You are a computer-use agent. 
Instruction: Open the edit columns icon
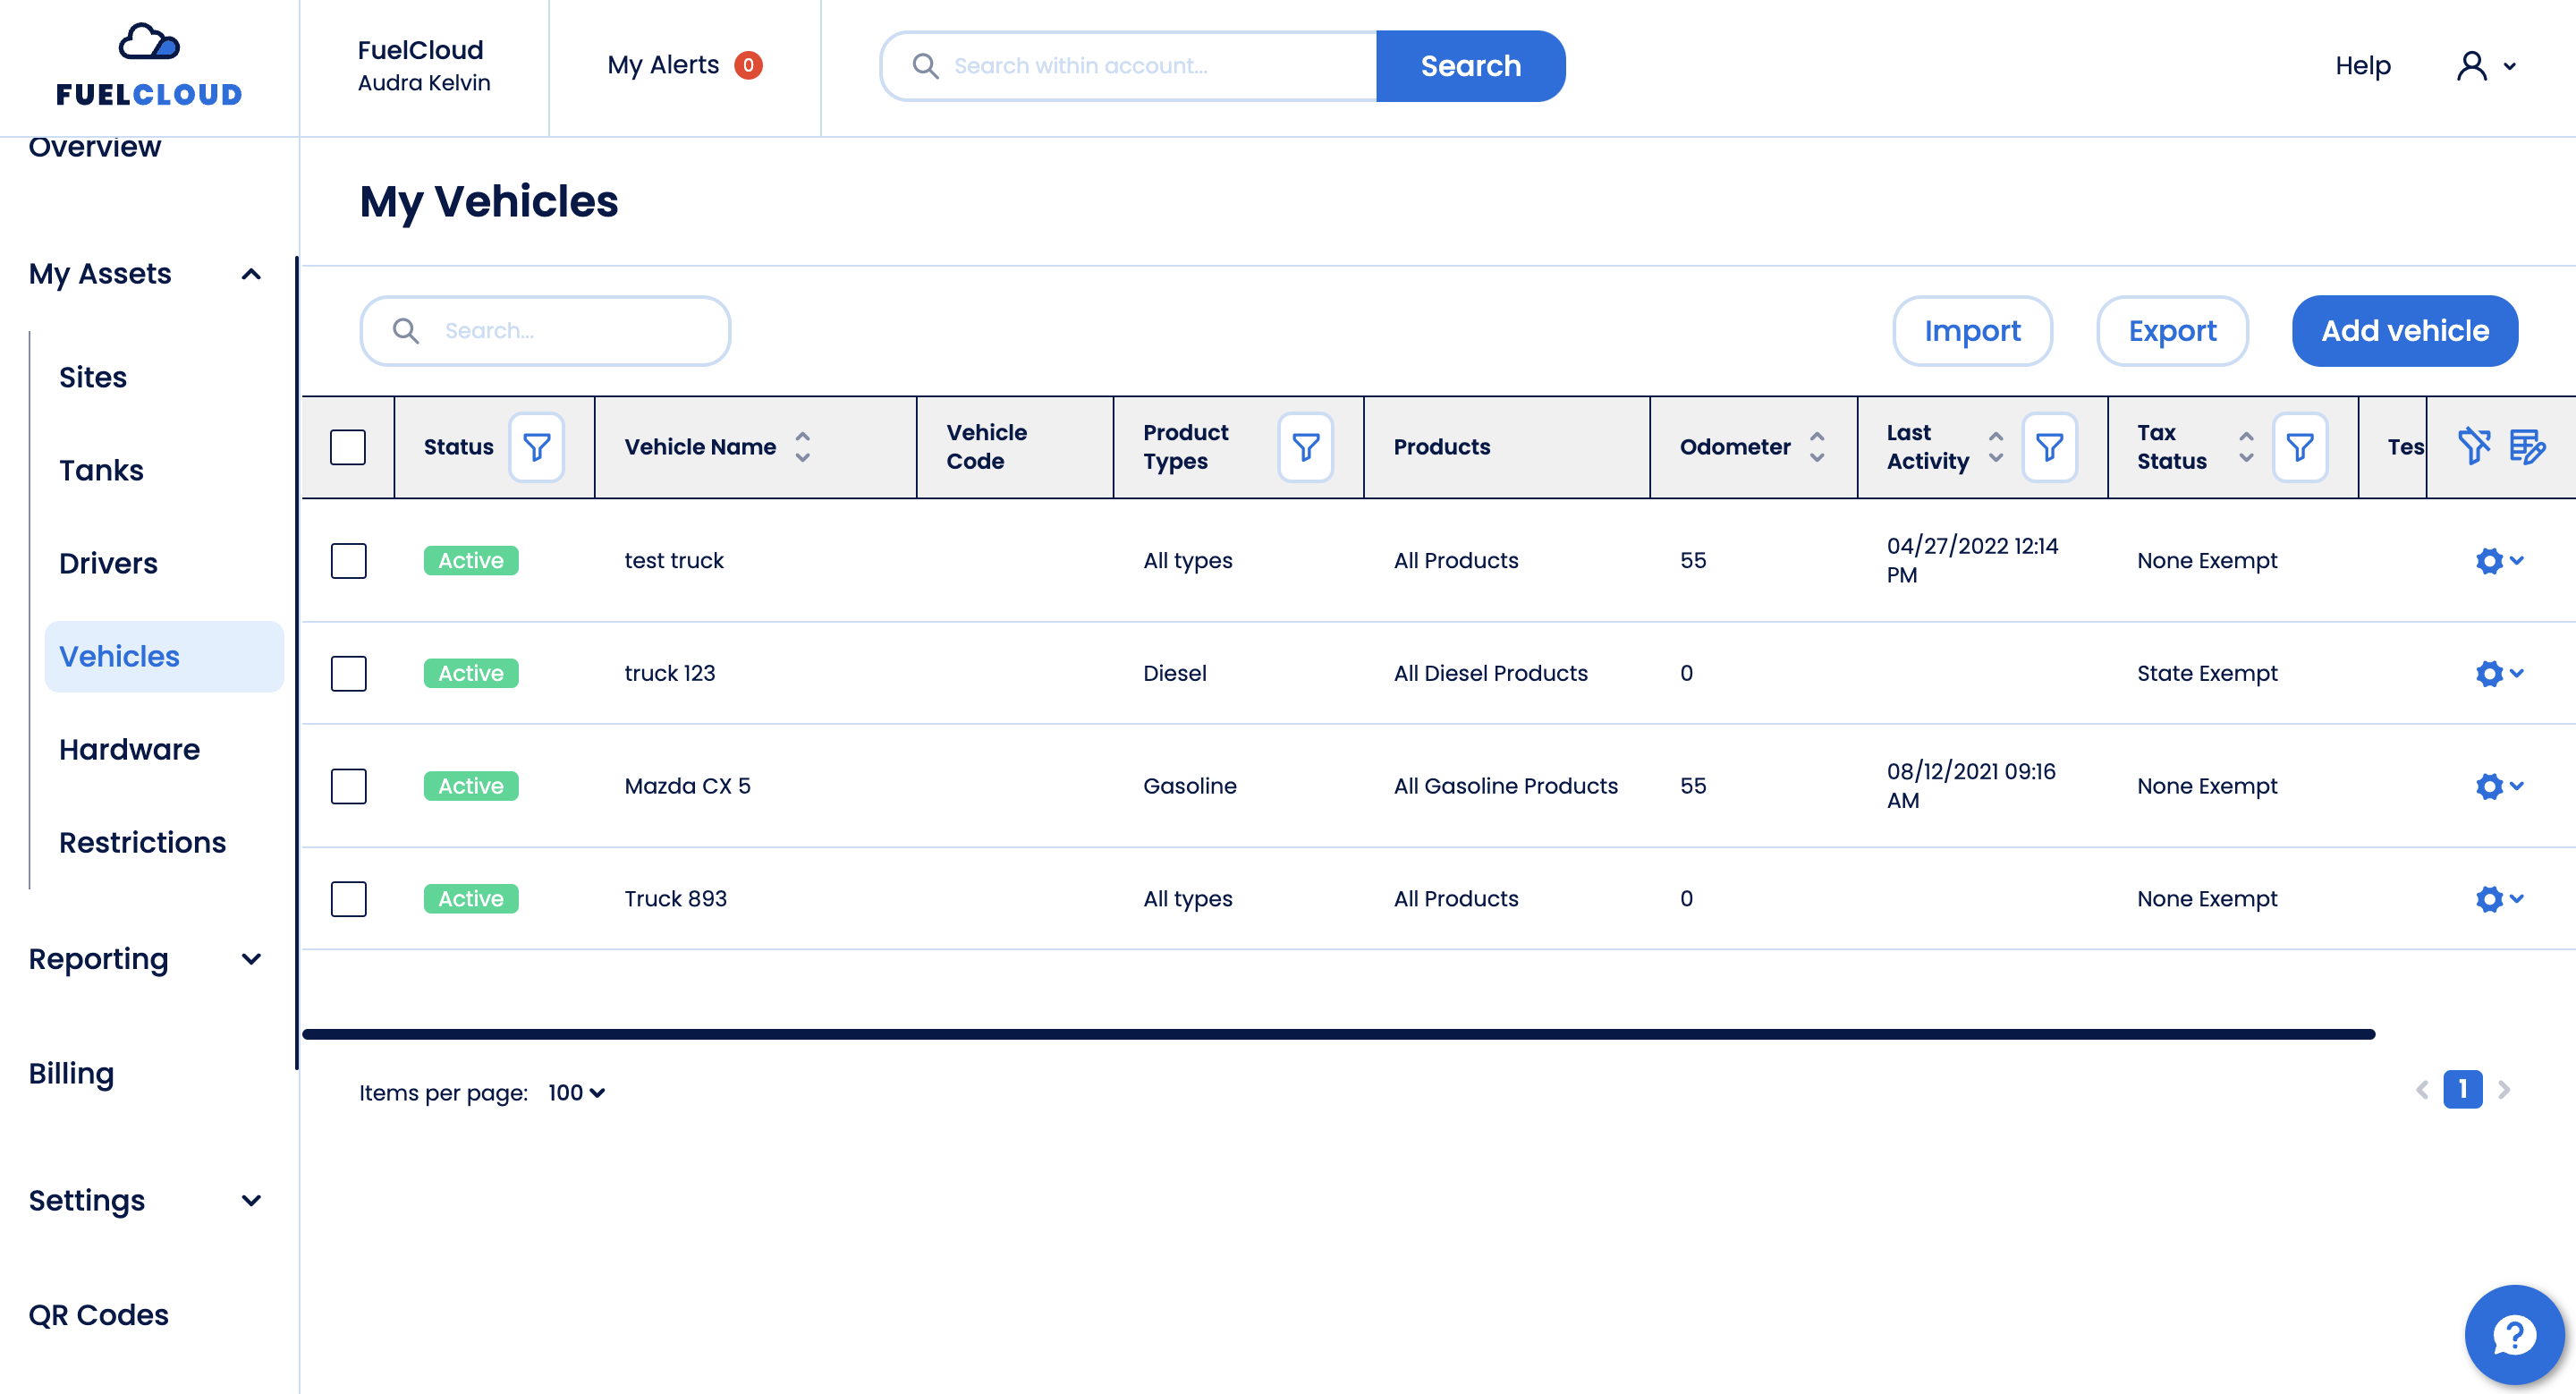pos(2527,446)
